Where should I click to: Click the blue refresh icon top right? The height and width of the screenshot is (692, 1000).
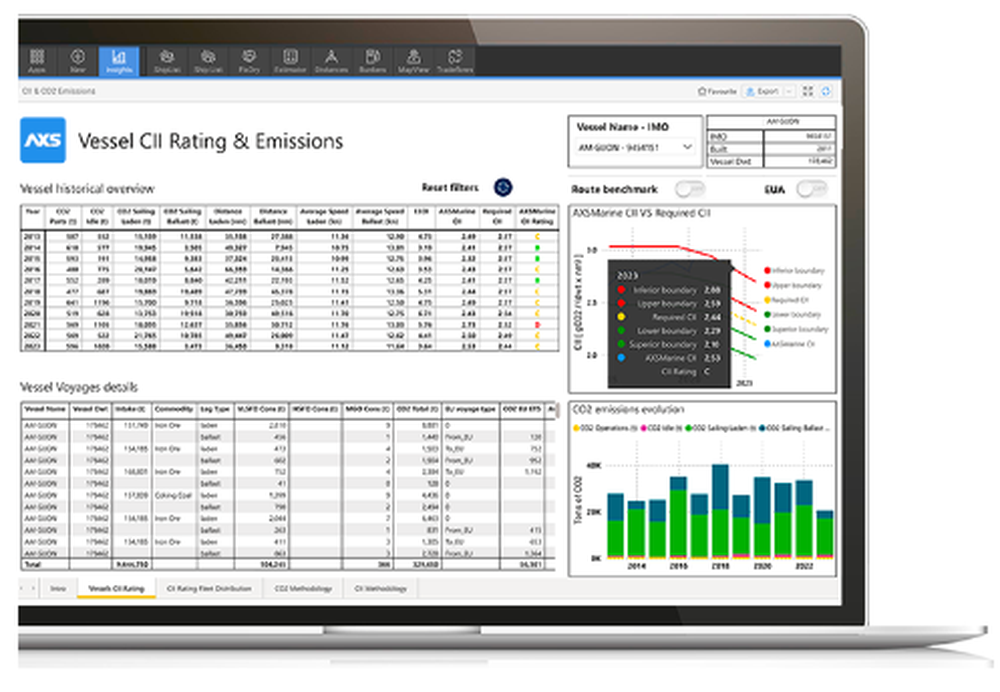coord(826,91)
